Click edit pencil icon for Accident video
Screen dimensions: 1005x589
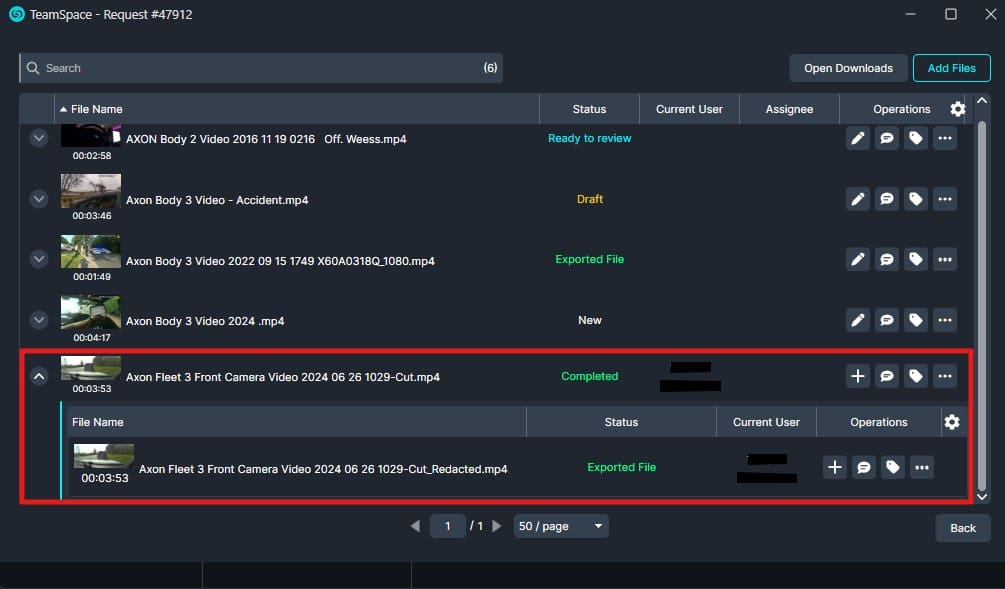pyautogui.click(x=857, y=199)
